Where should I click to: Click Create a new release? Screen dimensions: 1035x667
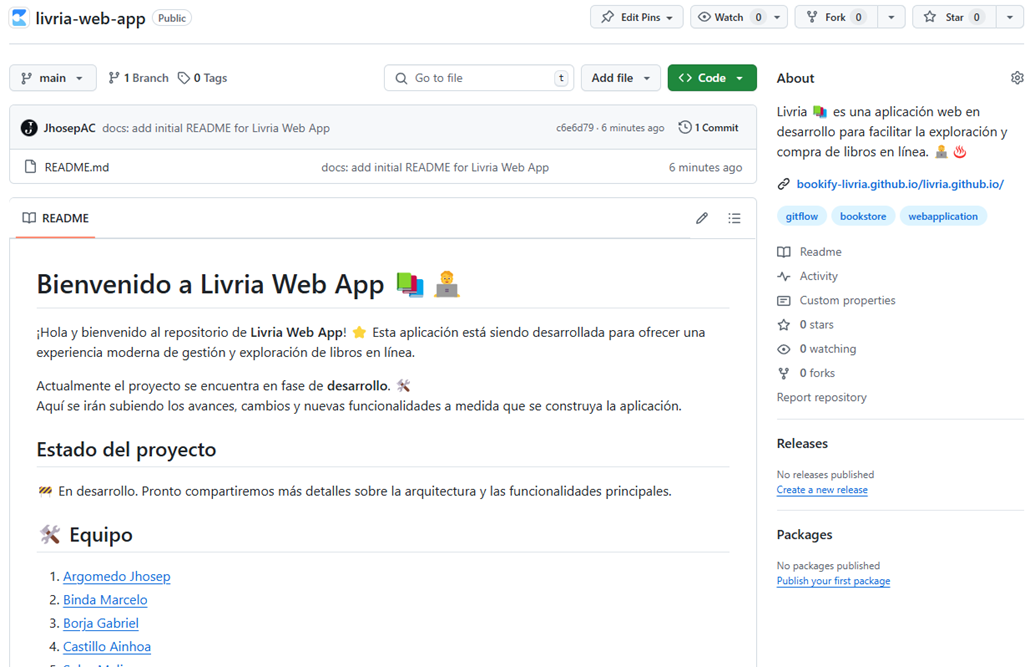pos(822,490)
